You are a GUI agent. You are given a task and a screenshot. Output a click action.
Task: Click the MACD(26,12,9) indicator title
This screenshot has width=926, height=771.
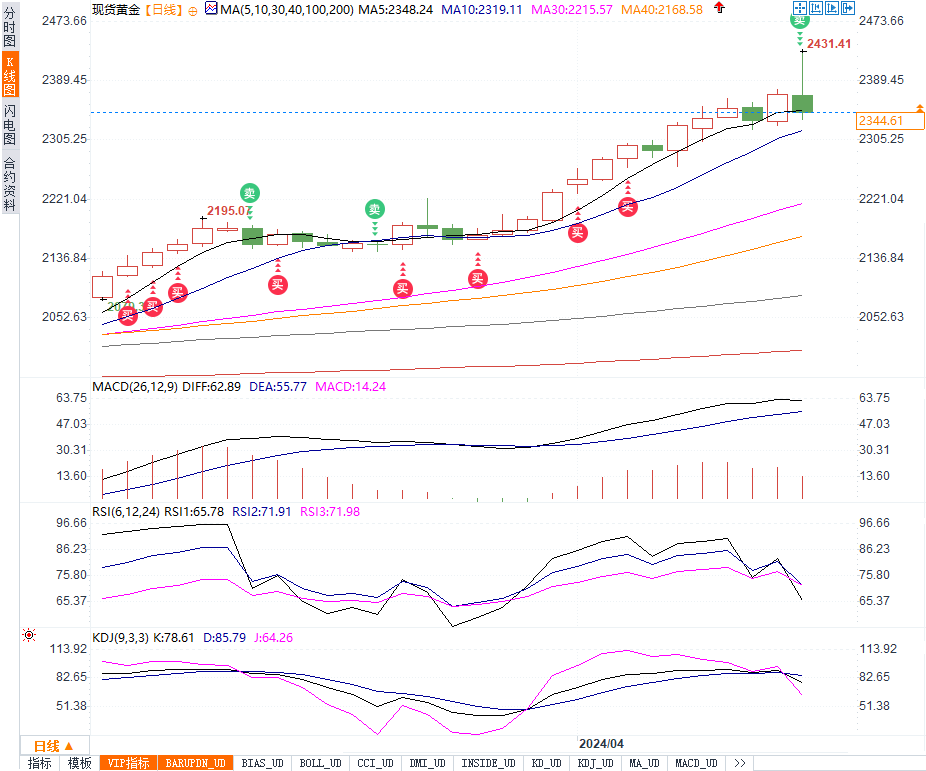tap(135, 387)
